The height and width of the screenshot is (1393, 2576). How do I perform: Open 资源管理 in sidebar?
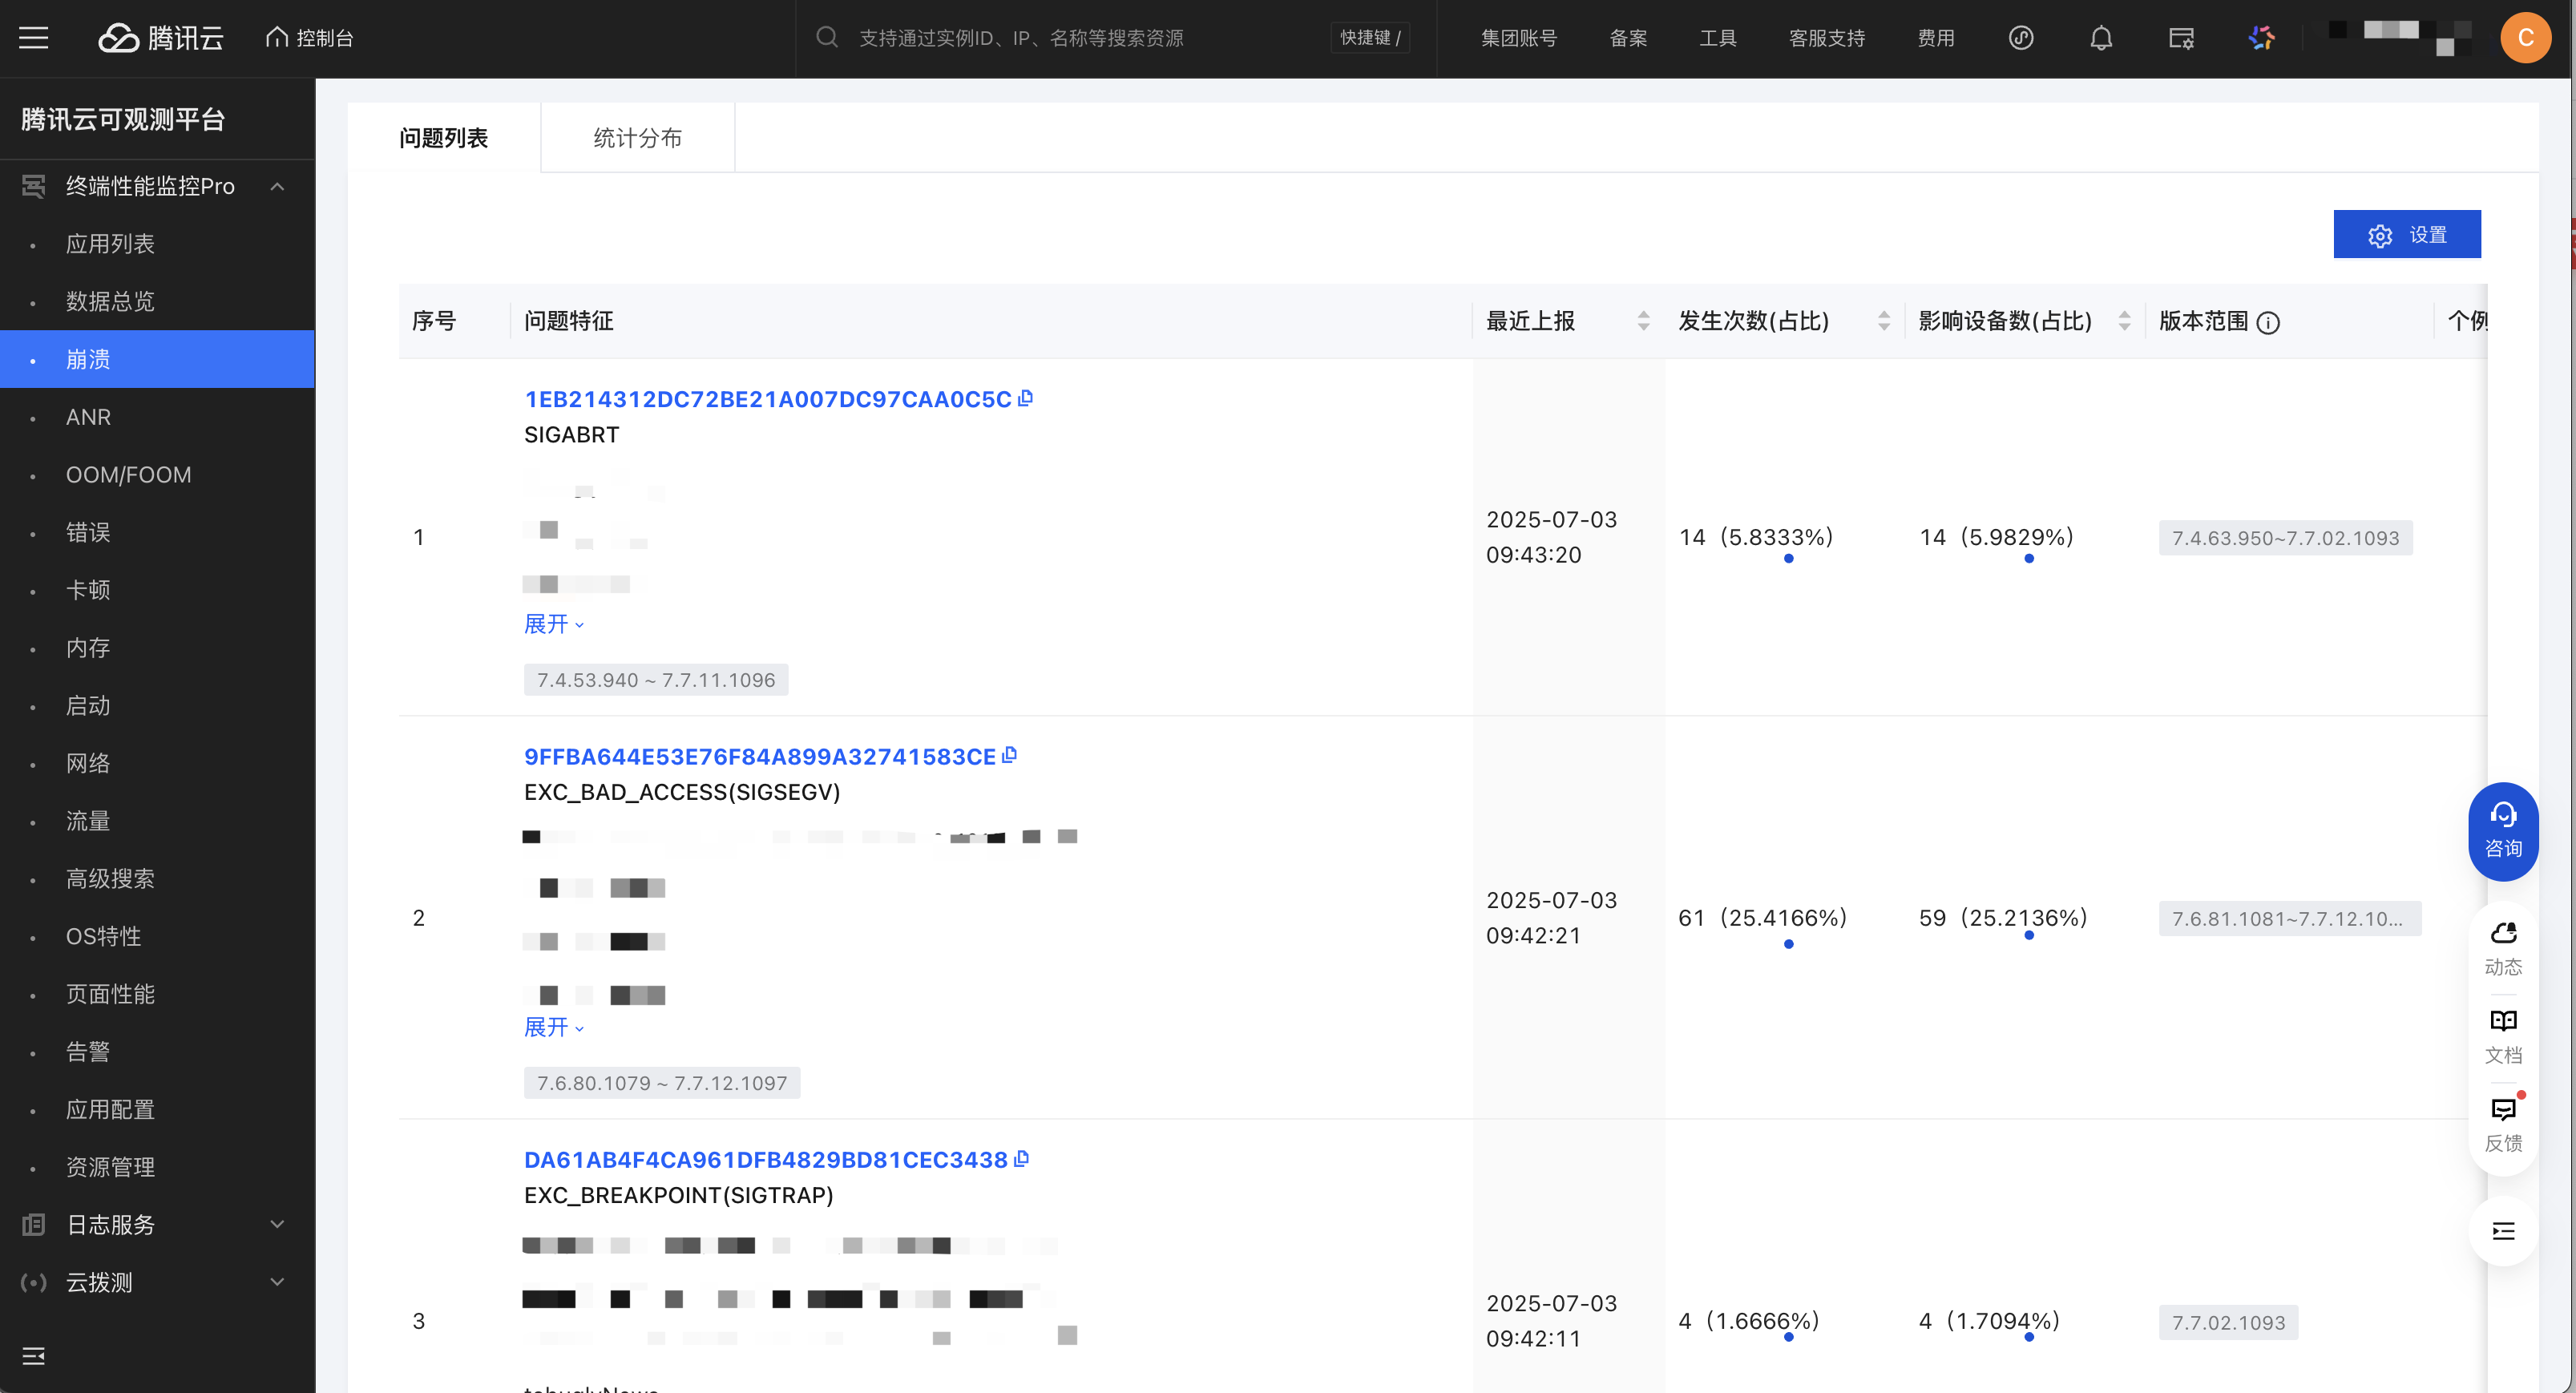pyautogui.click(x=110, y=1167)
